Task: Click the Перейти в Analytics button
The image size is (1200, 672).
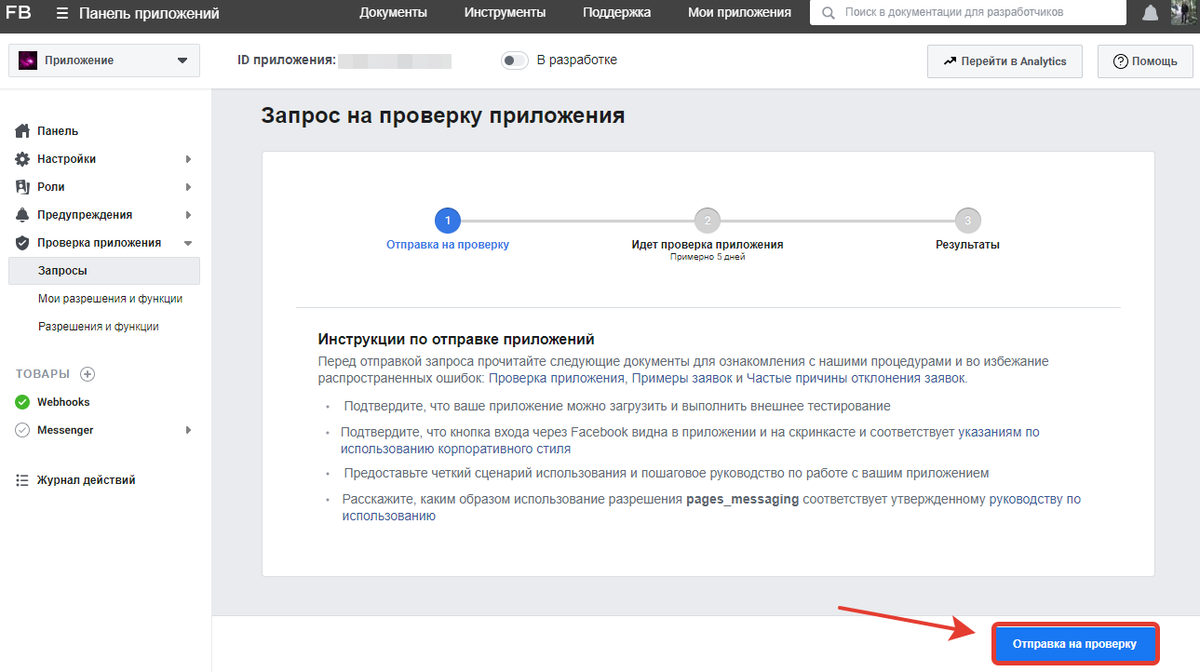Action: (x=1004, y=61)
